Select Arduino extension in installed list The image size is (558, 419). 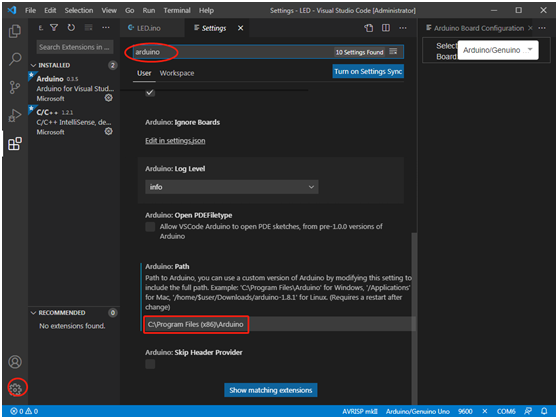point(74,88)
